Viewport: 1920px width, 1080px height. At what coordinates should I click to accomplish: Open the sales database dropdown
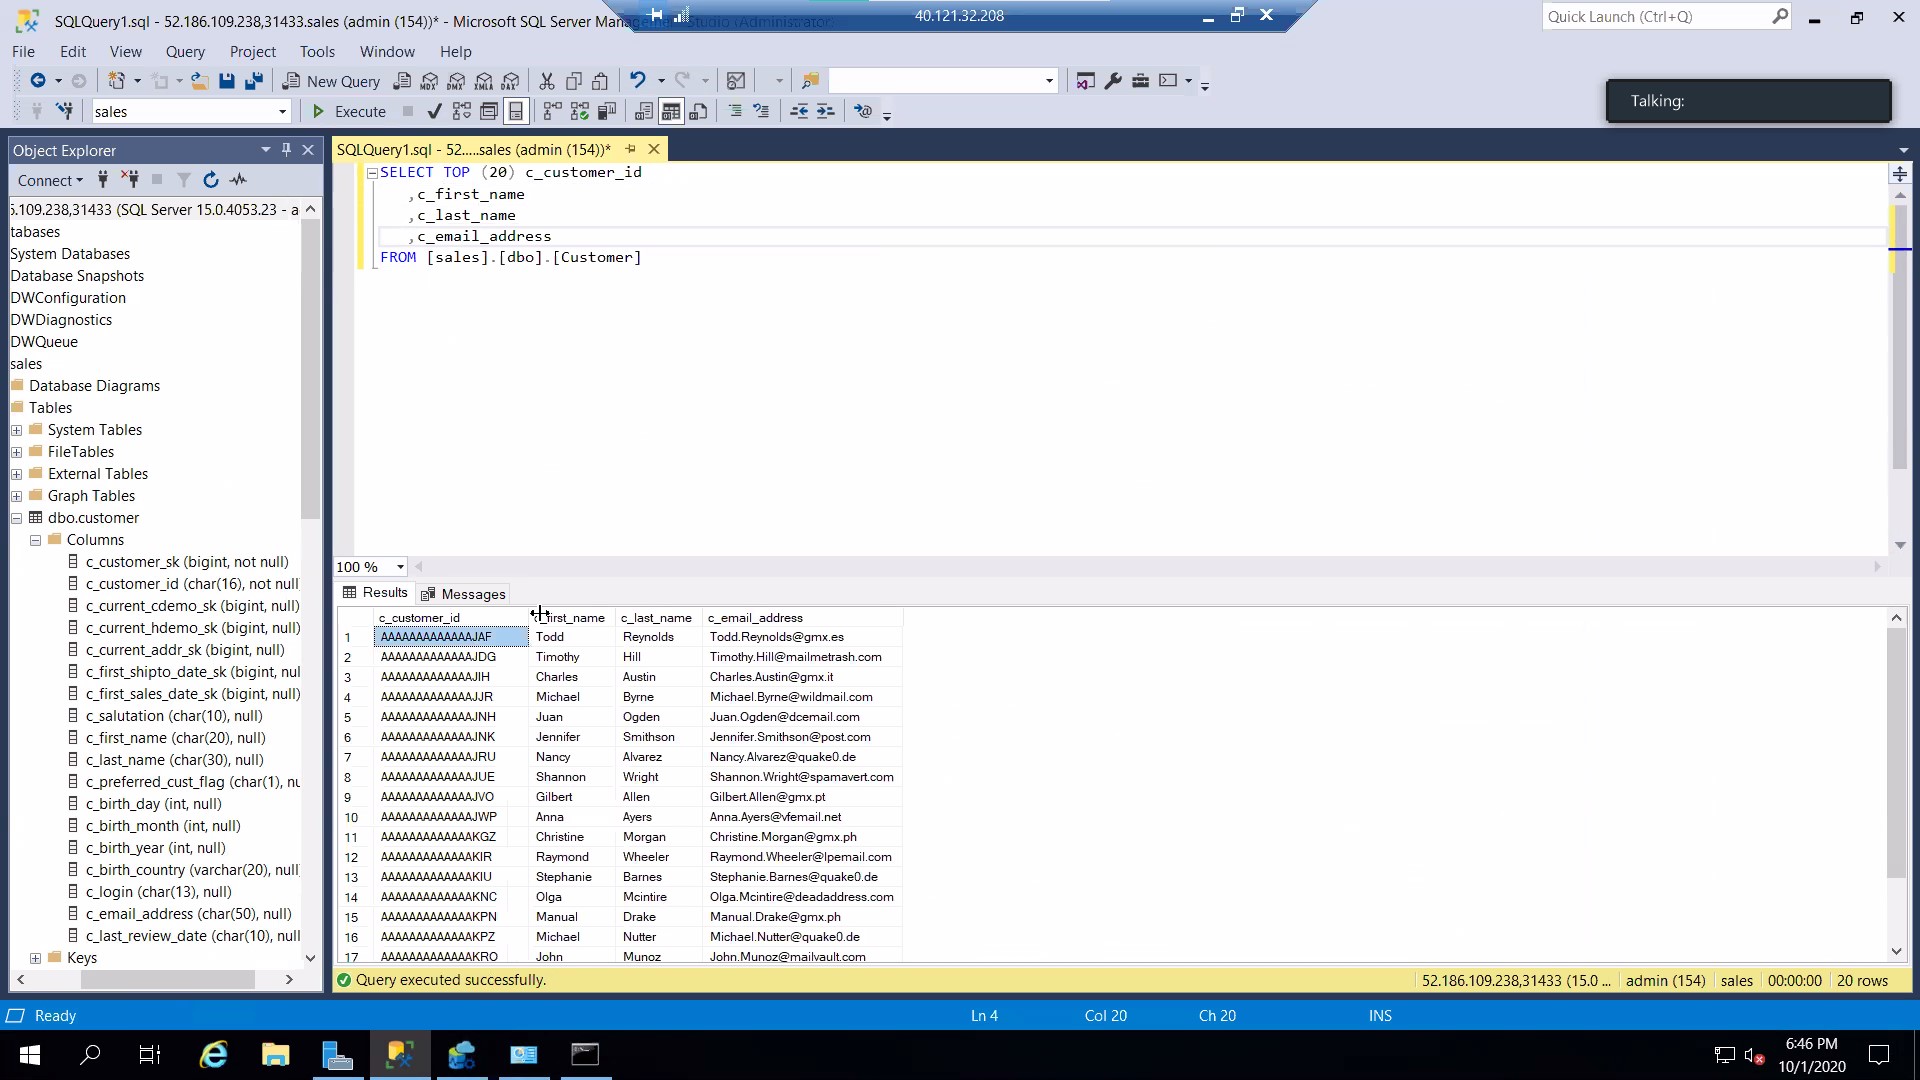282,112
